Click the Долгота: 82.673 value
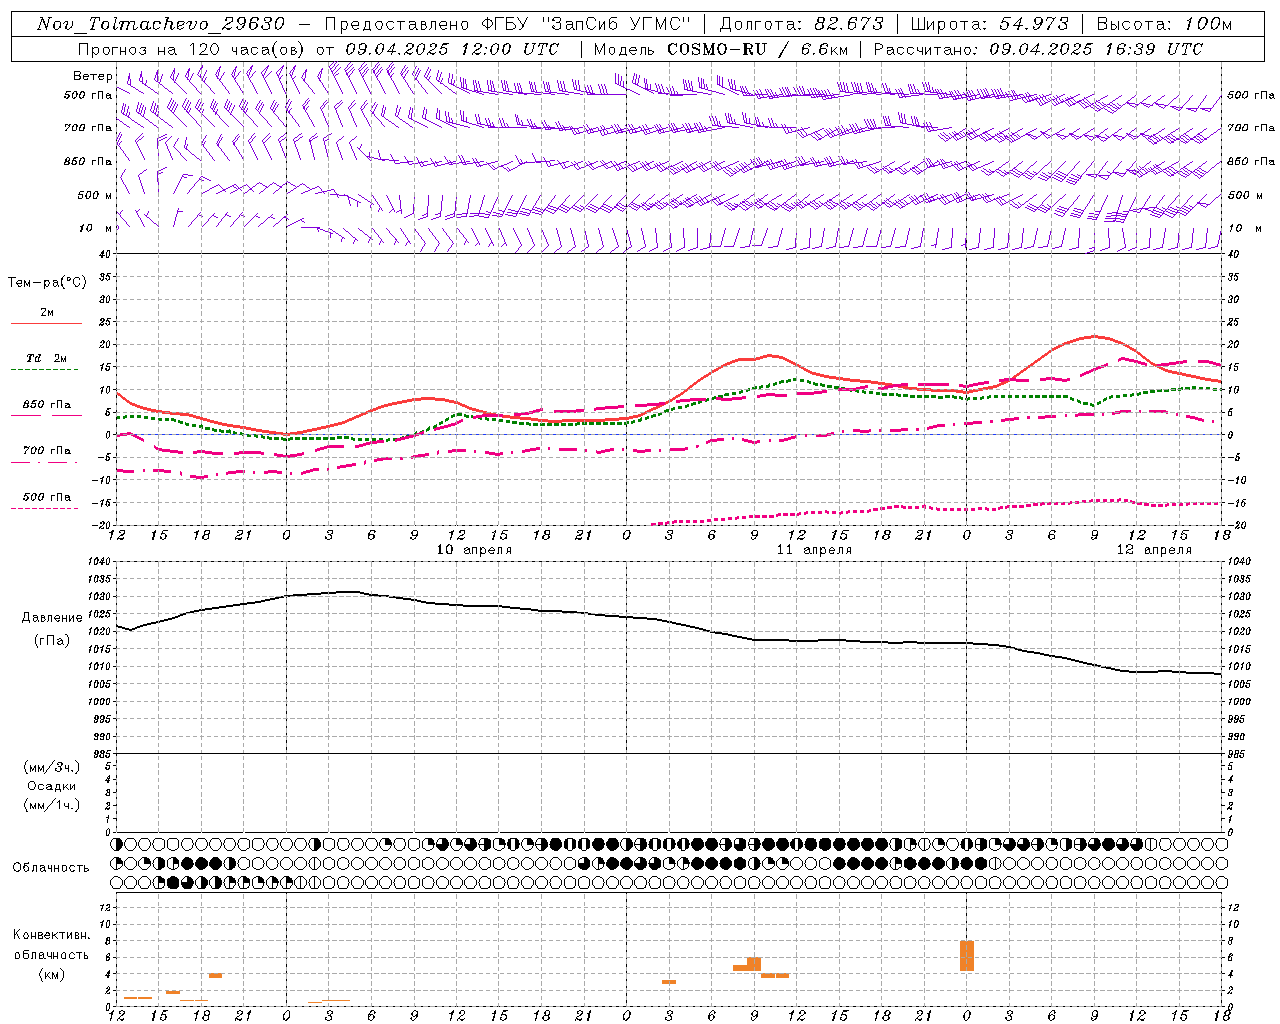 tap(802, 24)
